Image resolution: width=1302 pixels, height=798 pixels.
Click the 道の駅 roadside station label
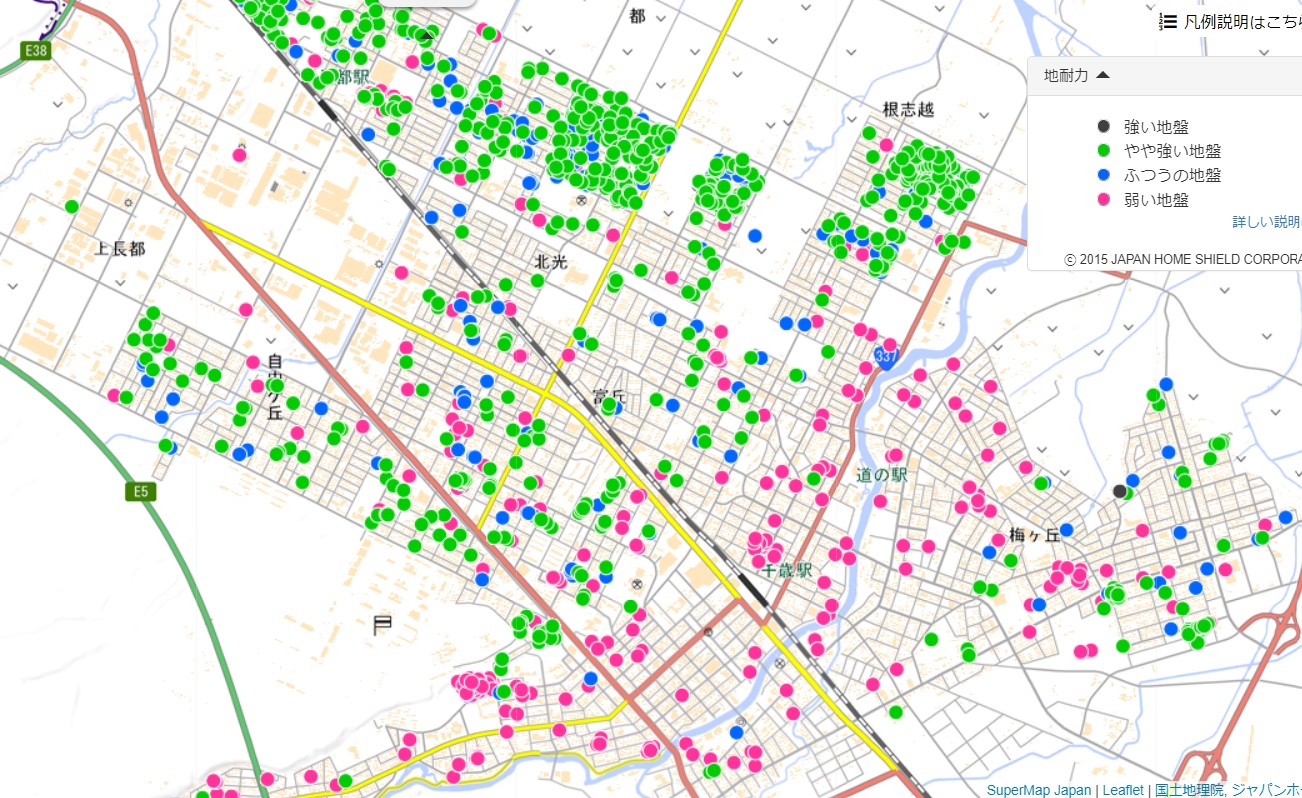pyautogui.click(x=882, y=474)
